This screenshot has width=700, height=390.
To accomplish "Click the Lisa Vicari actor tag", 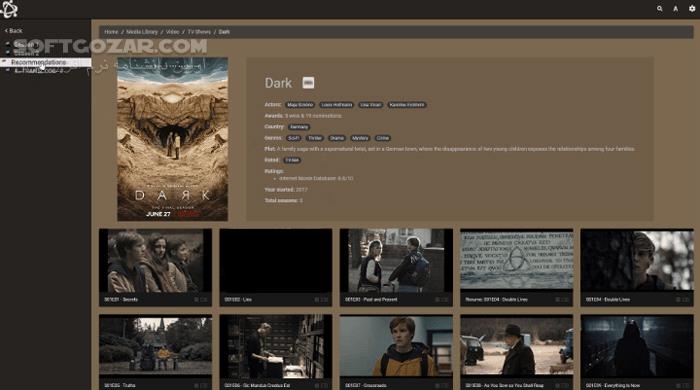I will [x=371, y=105].
